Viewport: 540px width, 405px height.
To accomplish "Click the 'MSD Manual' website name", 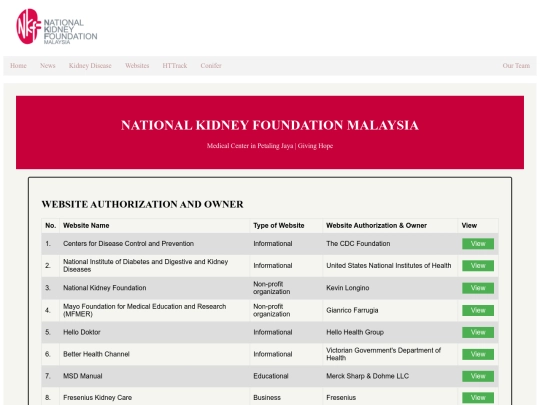I will click(83, 376).
